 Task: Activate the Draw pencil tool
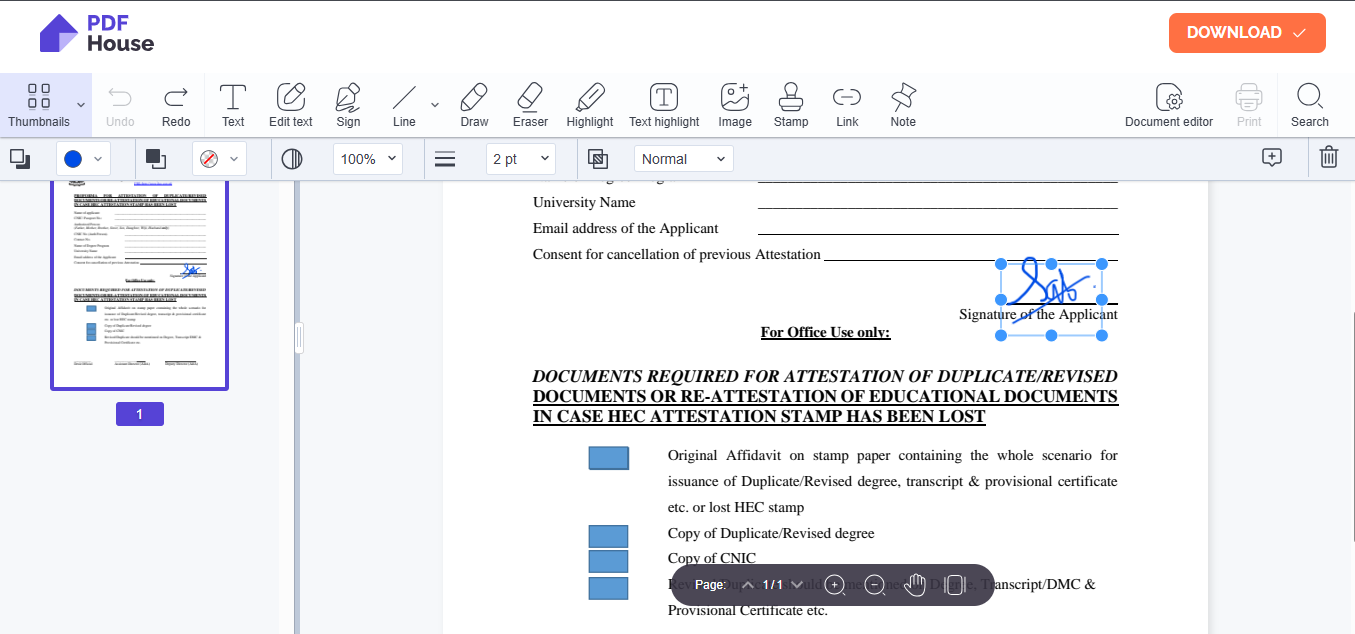(474, 105)
